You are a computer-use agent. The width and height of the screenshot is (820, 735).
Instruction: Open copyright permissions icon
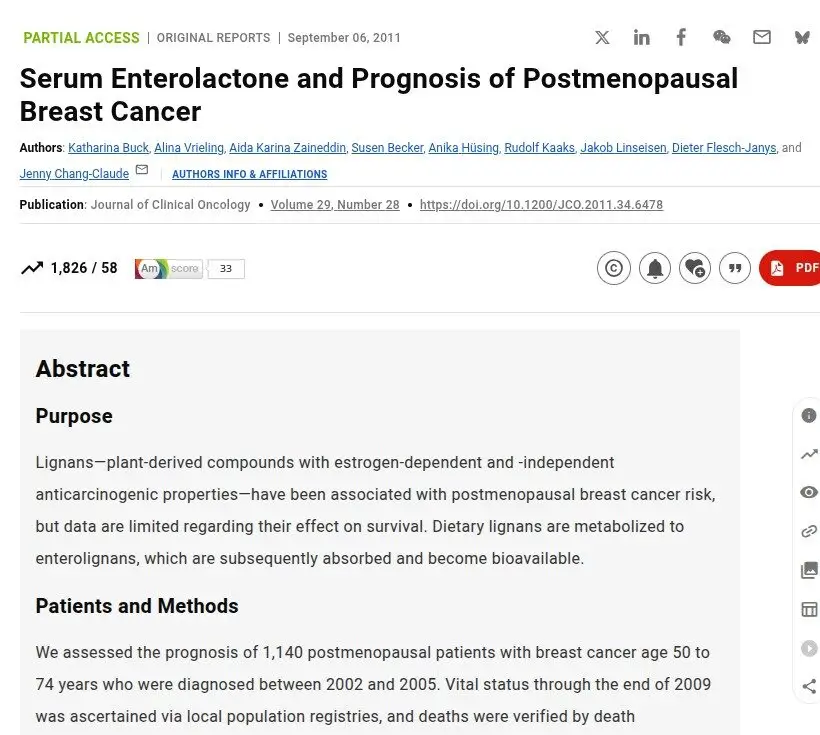tap(614, 268)
